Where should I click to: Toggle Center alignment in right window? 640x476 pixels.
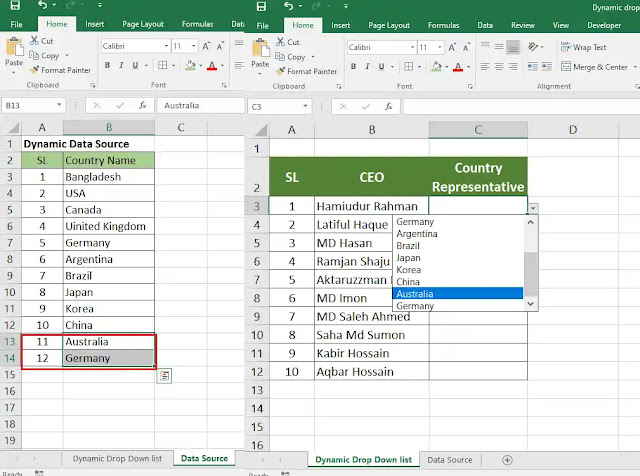(499, 67)
